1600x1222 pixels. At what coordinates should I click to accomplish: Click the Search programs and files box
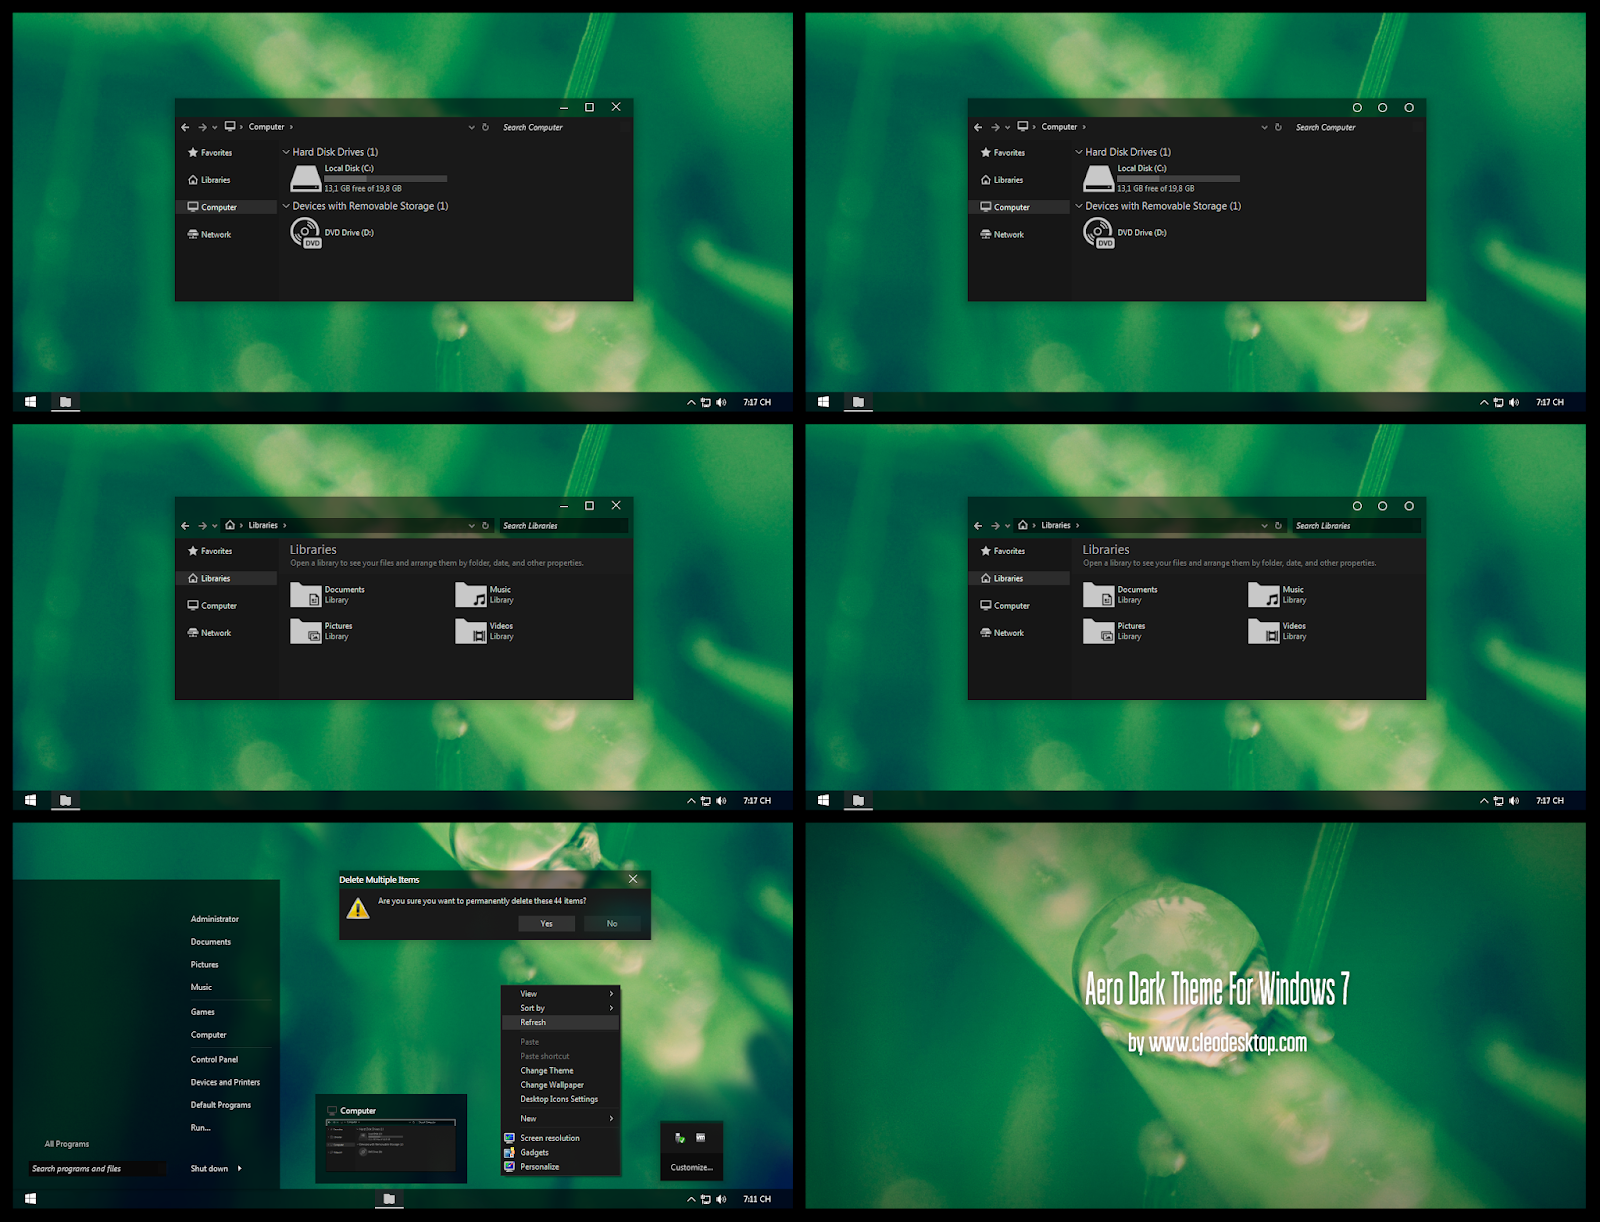click(98, 1169)
